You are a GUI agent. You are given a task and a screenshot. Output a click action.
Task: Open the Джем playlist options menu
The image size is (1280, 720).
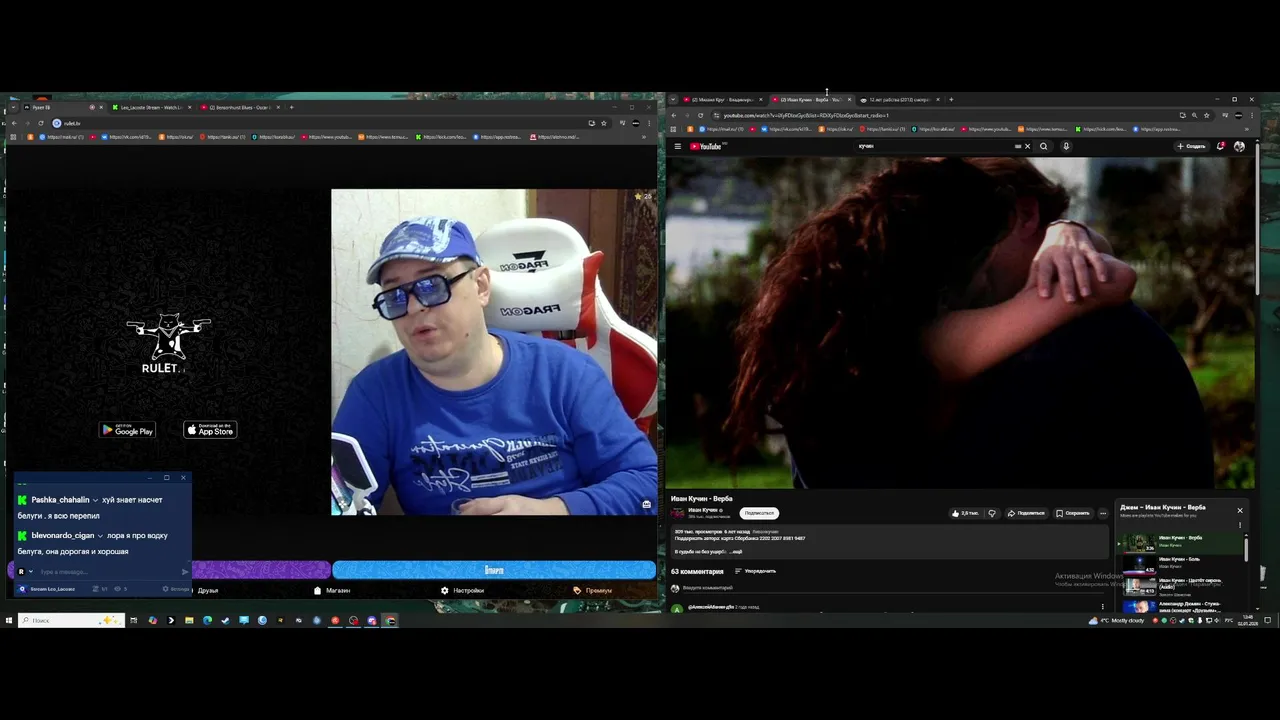point(1240,524)
